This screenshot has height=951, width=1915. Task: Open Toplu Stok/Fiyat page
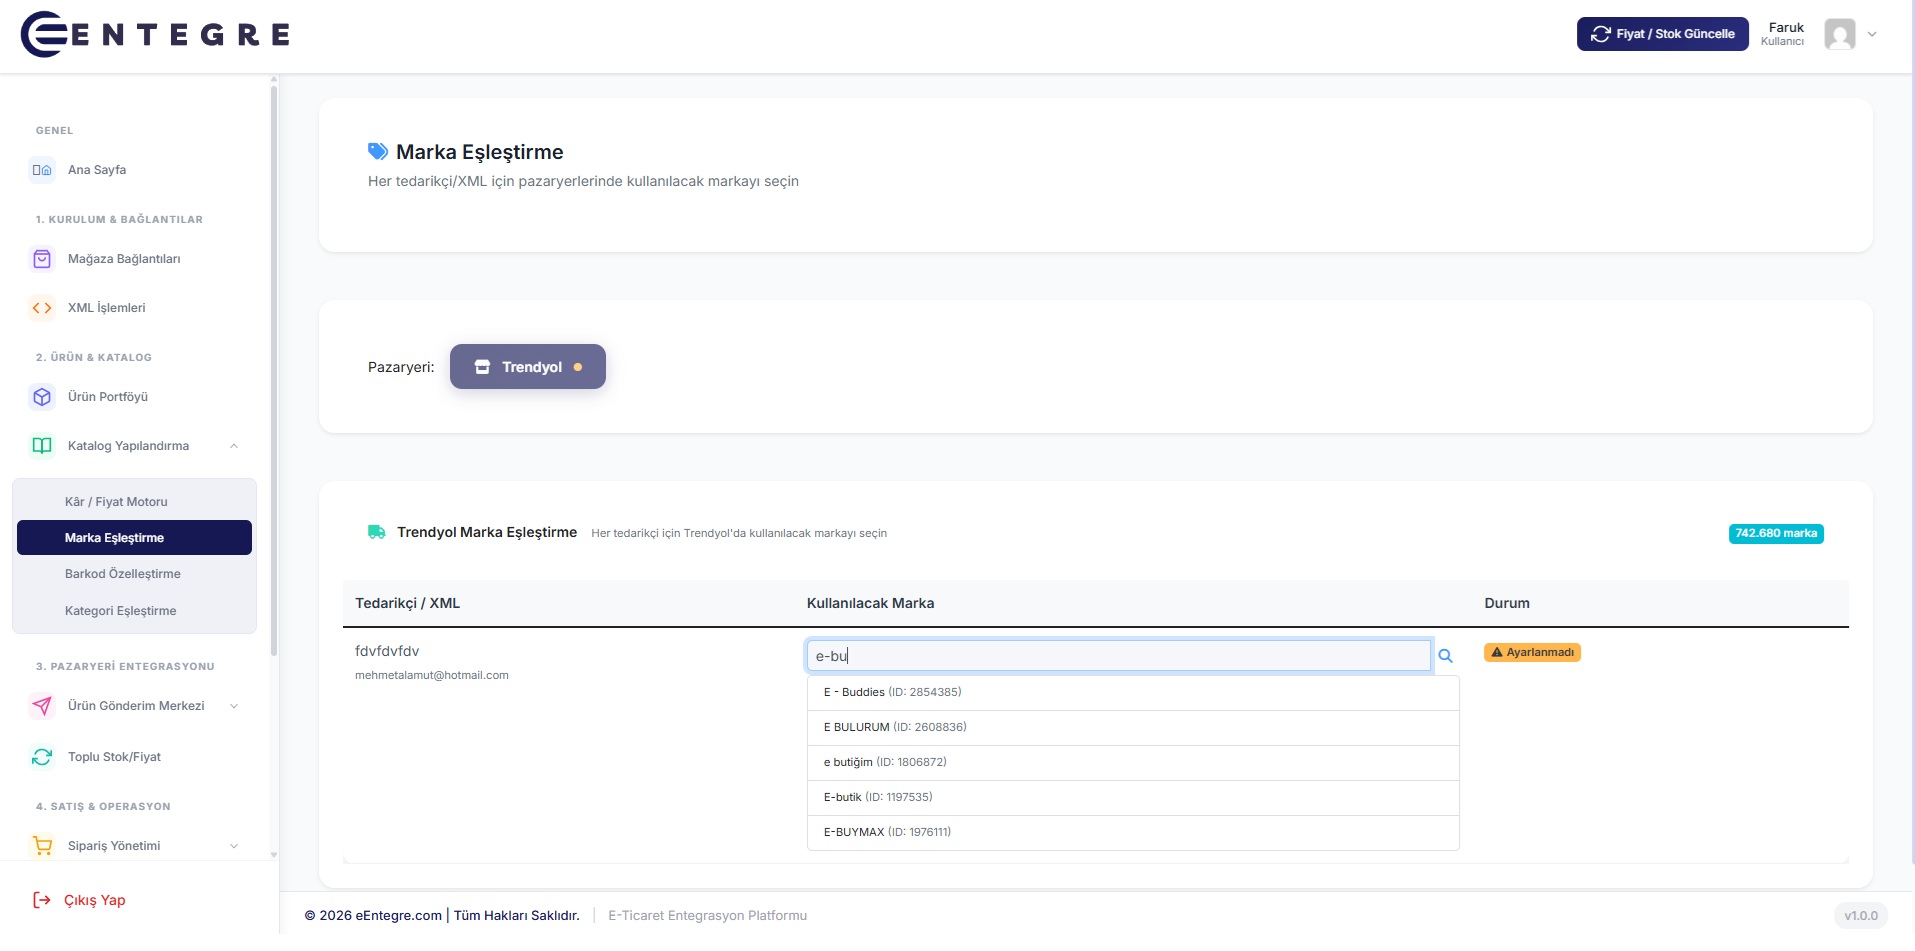(x=114, y=757)
